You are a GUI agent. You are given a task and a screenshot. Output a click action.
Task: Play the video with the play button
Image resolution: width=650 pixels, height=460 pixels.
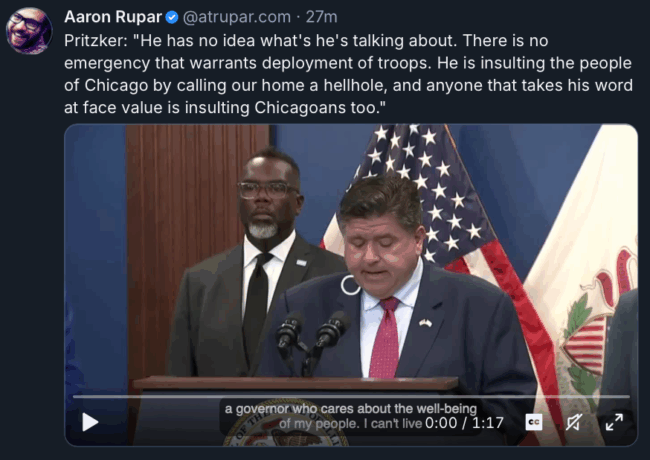tap(90, 422)
